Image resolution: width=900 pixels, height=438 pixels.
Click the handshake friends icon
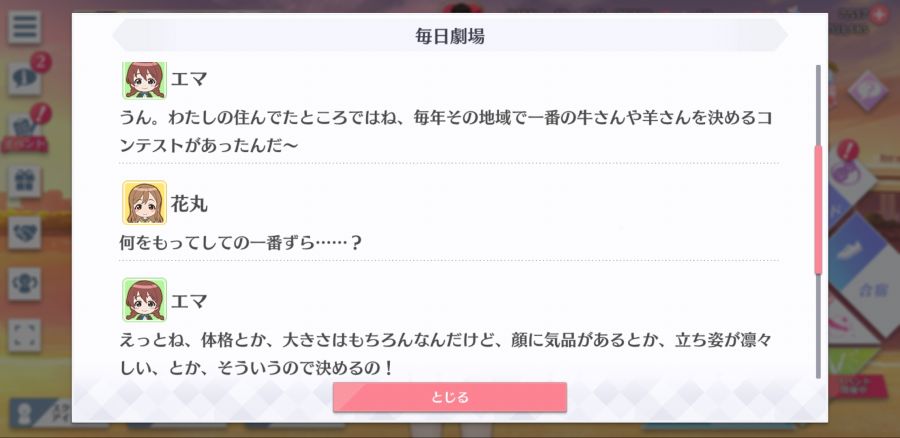click(x=25, y=233)
